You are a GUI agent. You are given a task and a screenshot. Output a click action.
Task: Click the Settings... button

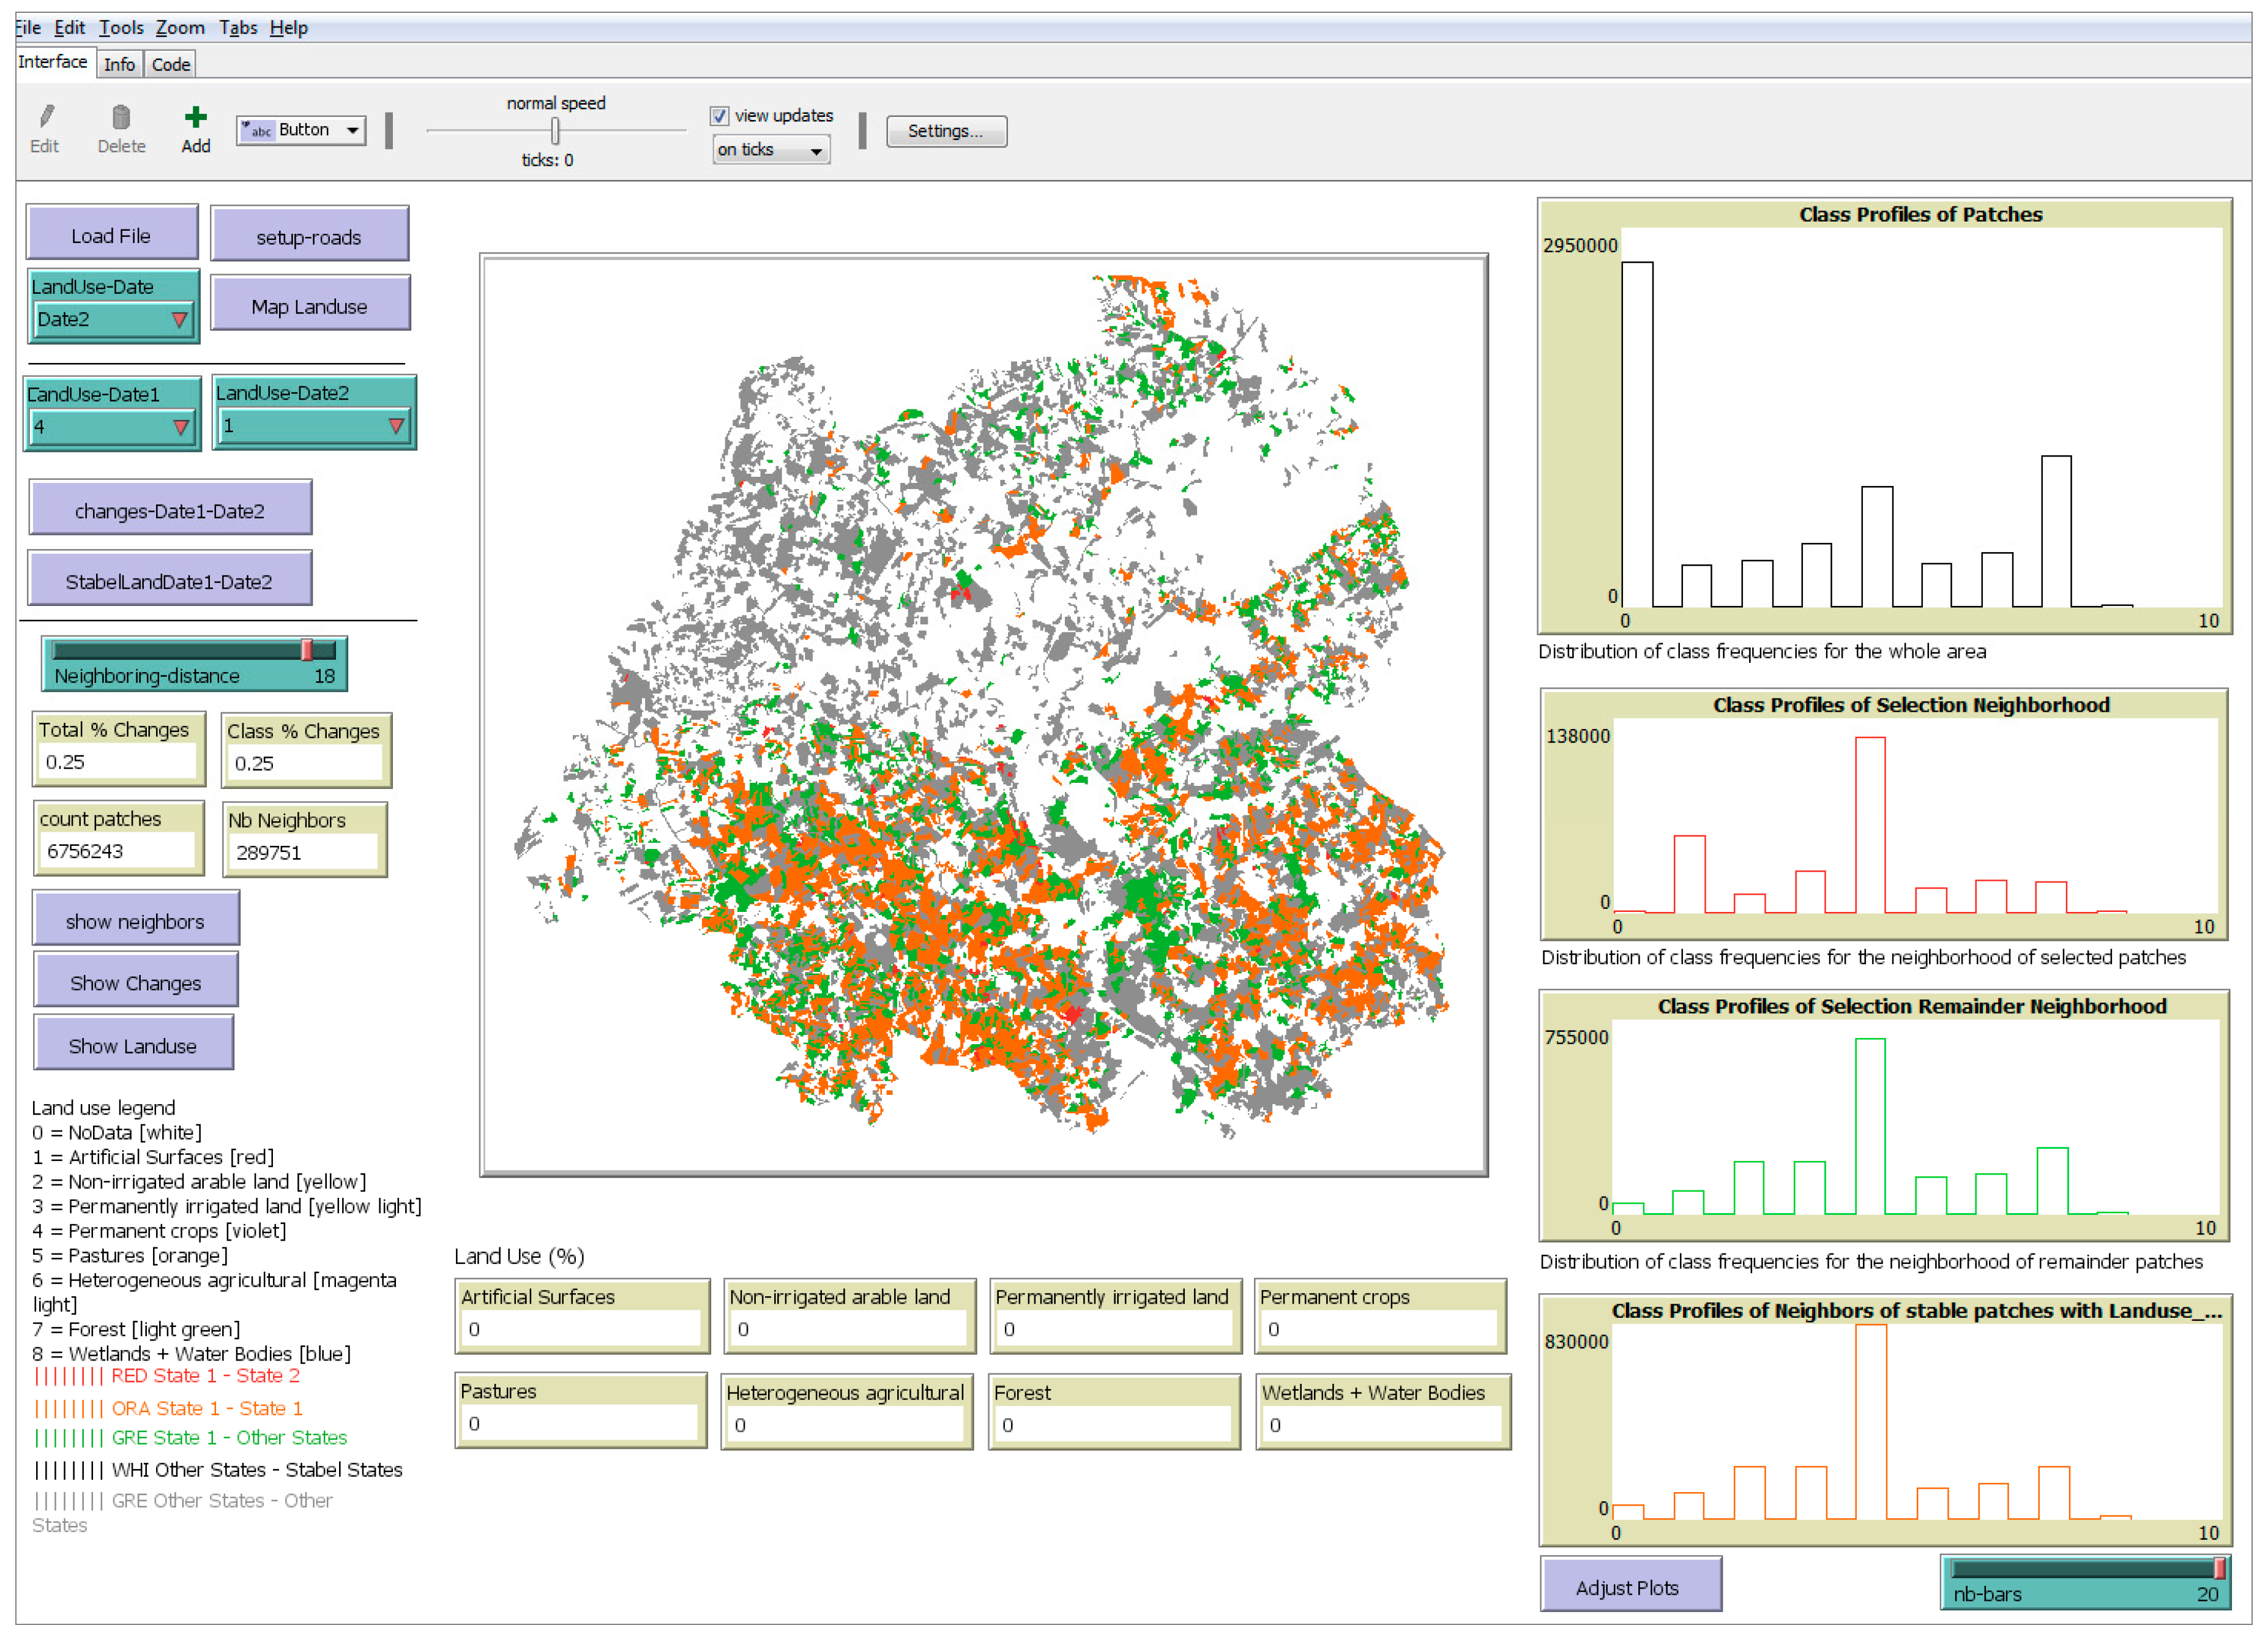click(x=946, y=131)
